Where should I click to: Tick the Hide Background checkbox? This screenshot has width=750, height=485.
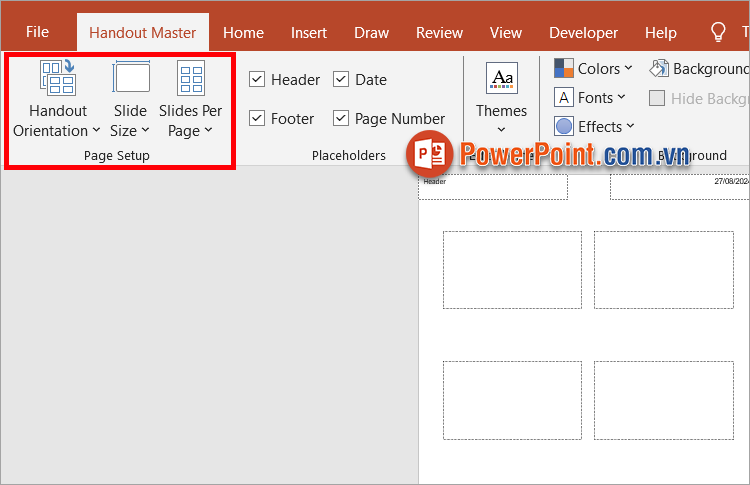(657, 98)
